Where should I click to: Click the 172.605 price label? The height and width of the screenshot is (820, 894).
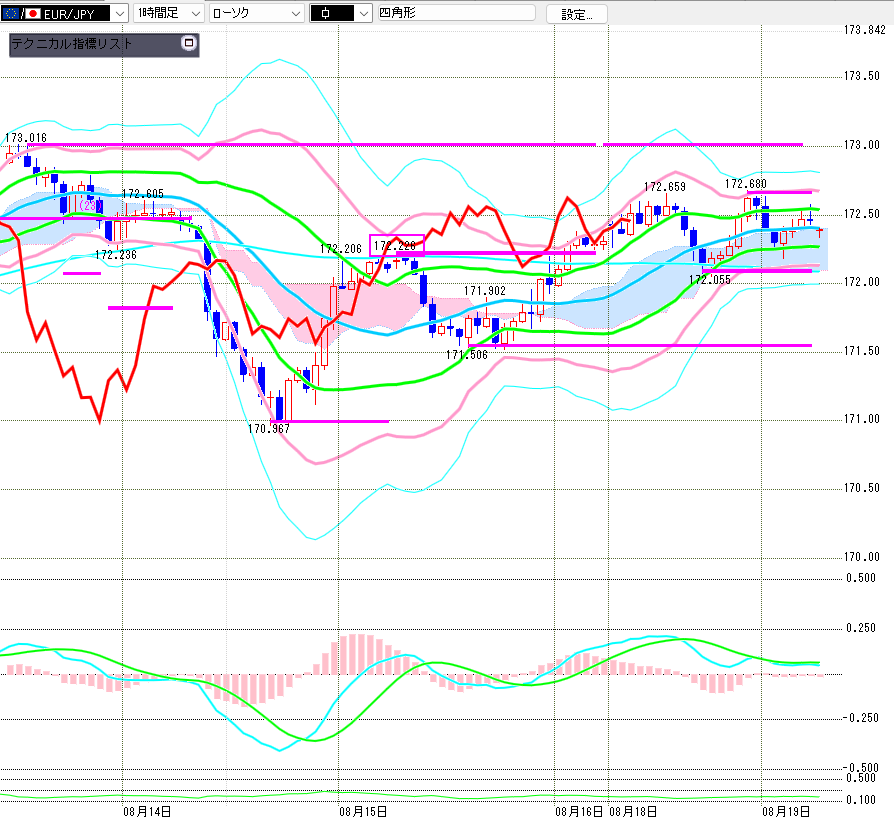pyautogui.click(x=143, y=194)
